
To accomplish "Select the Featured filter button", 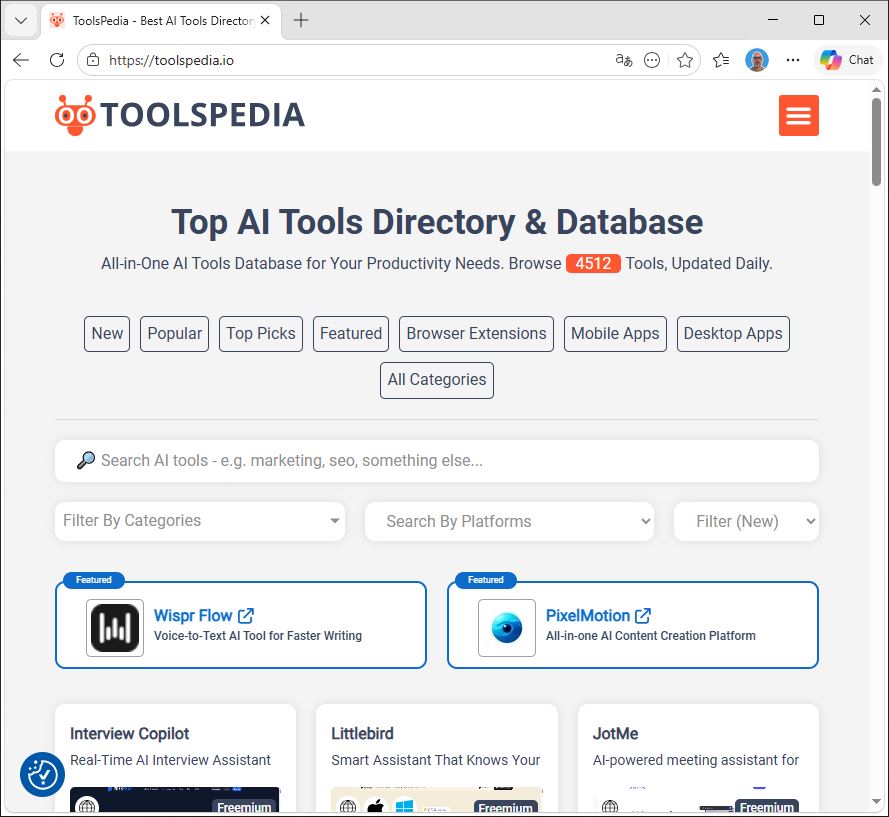I will pyautogui.click(x=351, y=334).
